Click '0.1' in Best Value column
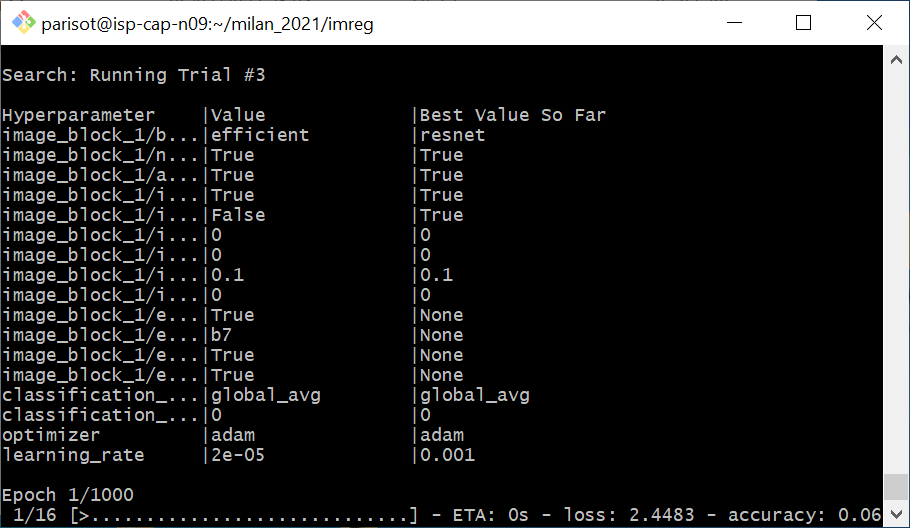910x528 pixels. click(x=436, y=275)
